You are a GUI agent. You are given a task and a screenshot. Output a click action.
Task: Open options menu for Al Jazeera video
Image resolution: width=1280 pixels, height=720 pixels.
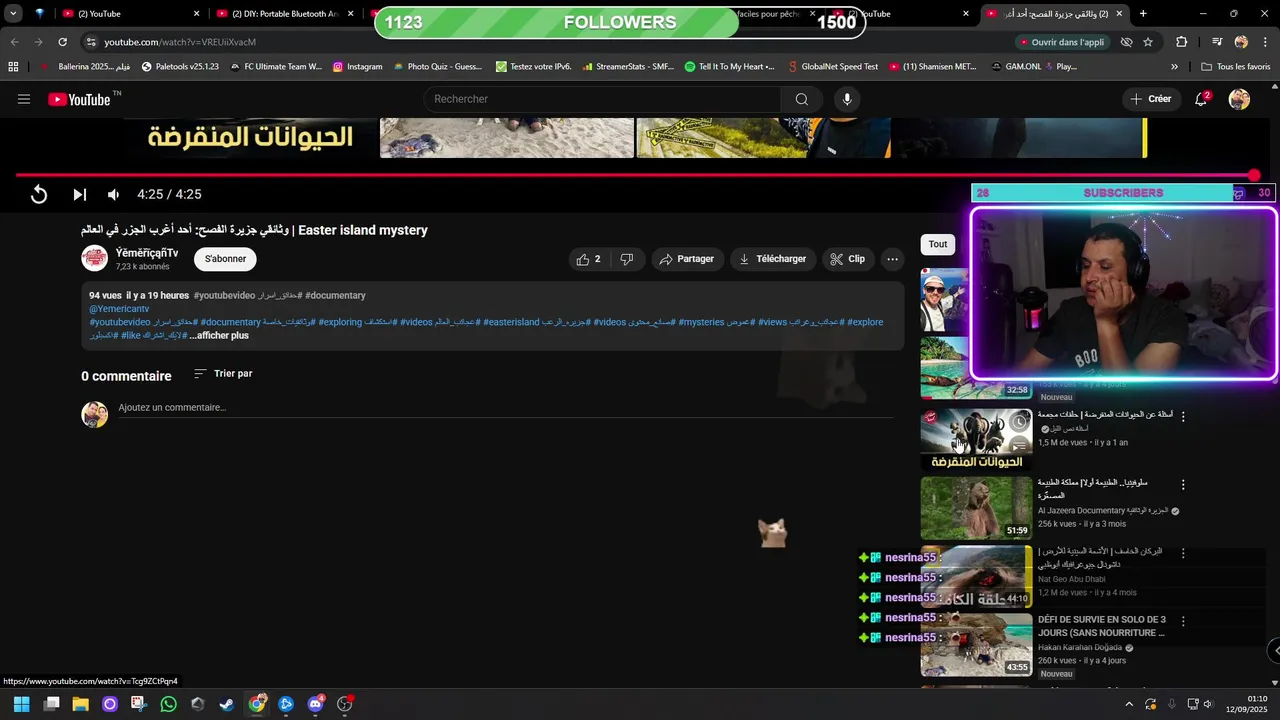pos(1183,485)
